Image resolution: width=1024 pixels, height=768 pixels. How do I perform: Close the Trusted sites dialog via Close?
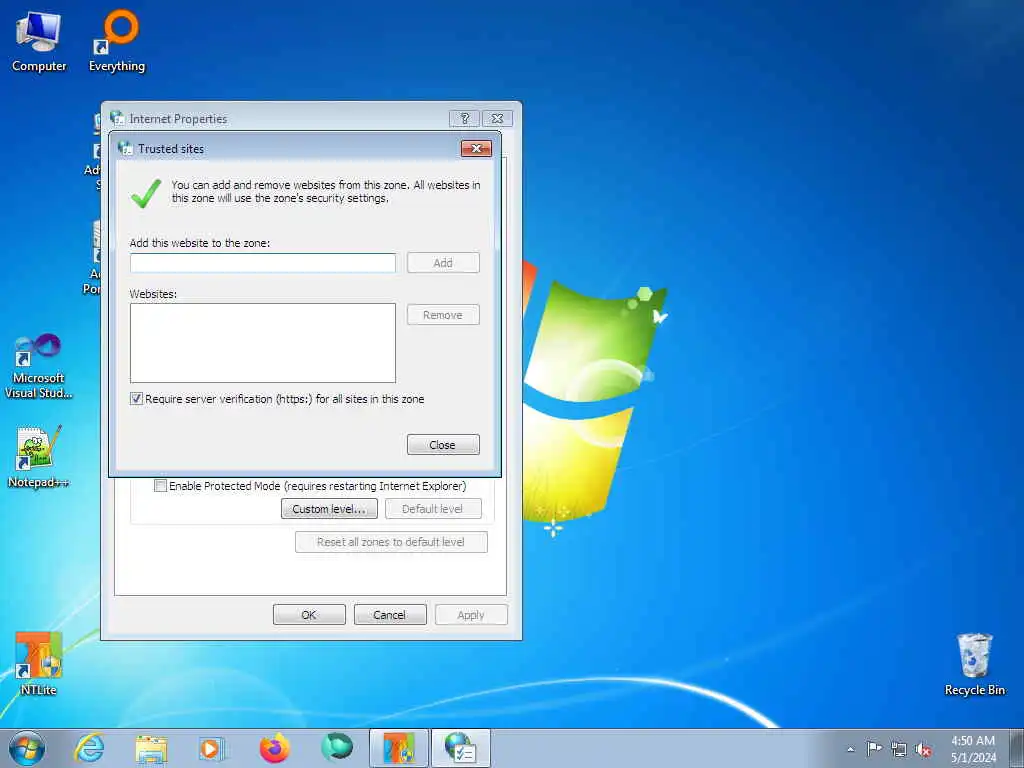[x=443, y=445]
